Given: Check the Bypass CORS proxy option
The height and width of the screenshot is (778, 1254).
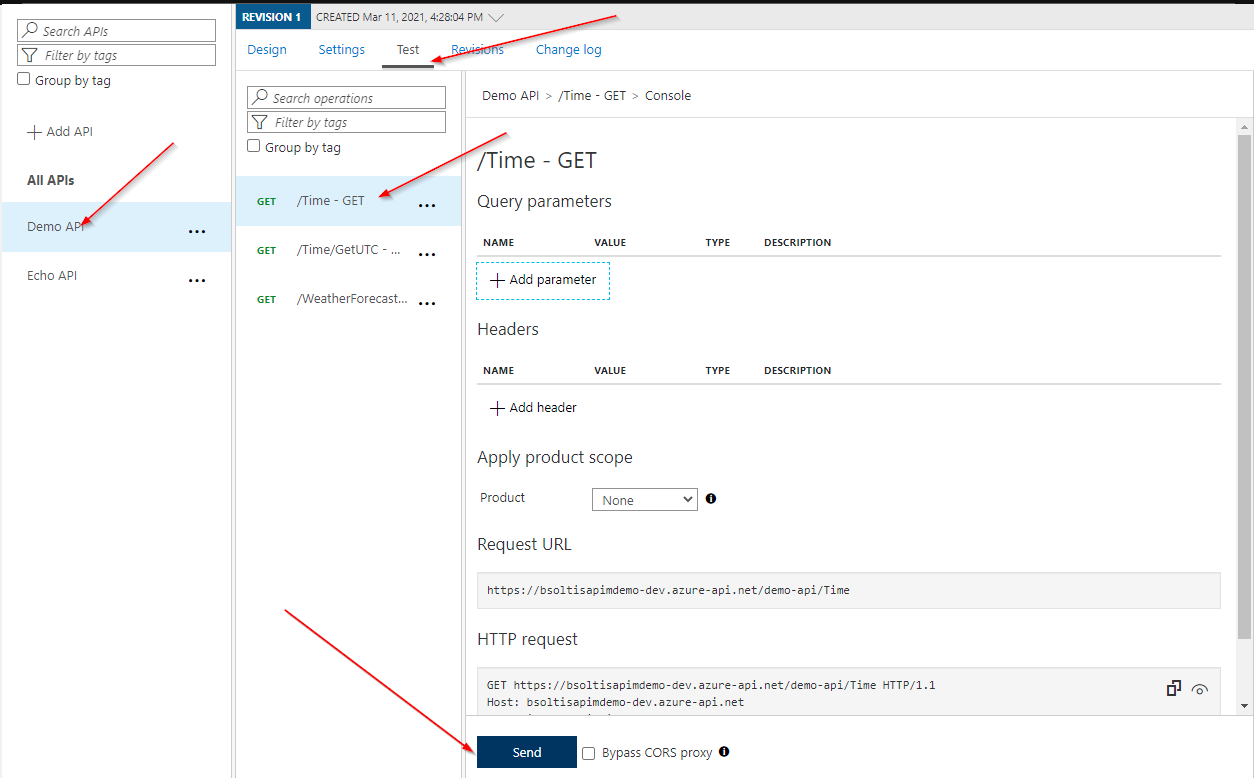Looking at the screenshot, I should (588, 752).
